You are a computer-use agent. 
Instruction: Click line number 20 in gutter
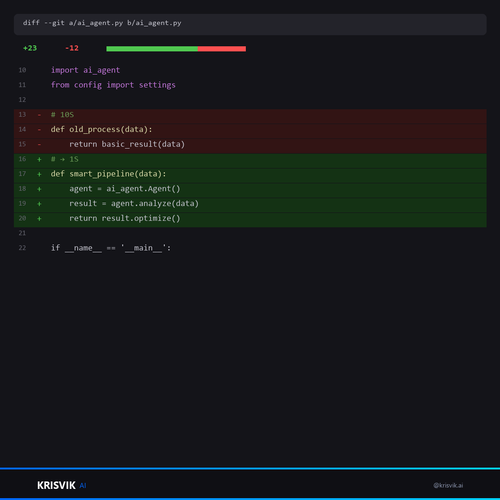pyautogui.click(x=22, y=218)
